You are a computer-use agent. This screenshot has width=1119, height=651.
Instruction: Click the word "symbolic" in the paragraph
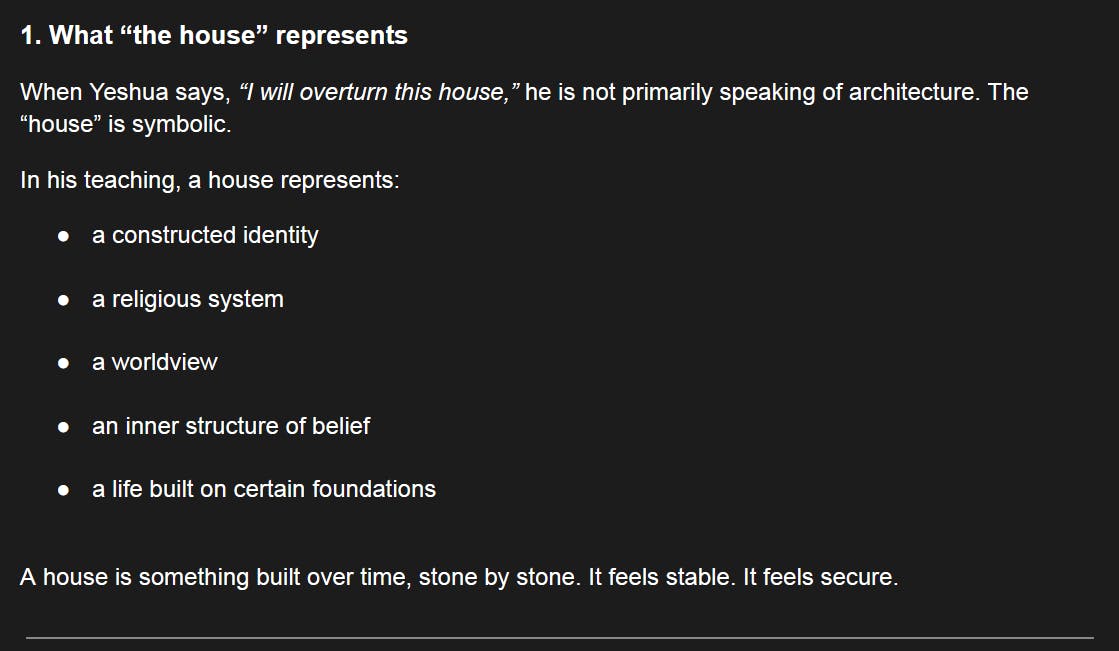tap(188, 127)
